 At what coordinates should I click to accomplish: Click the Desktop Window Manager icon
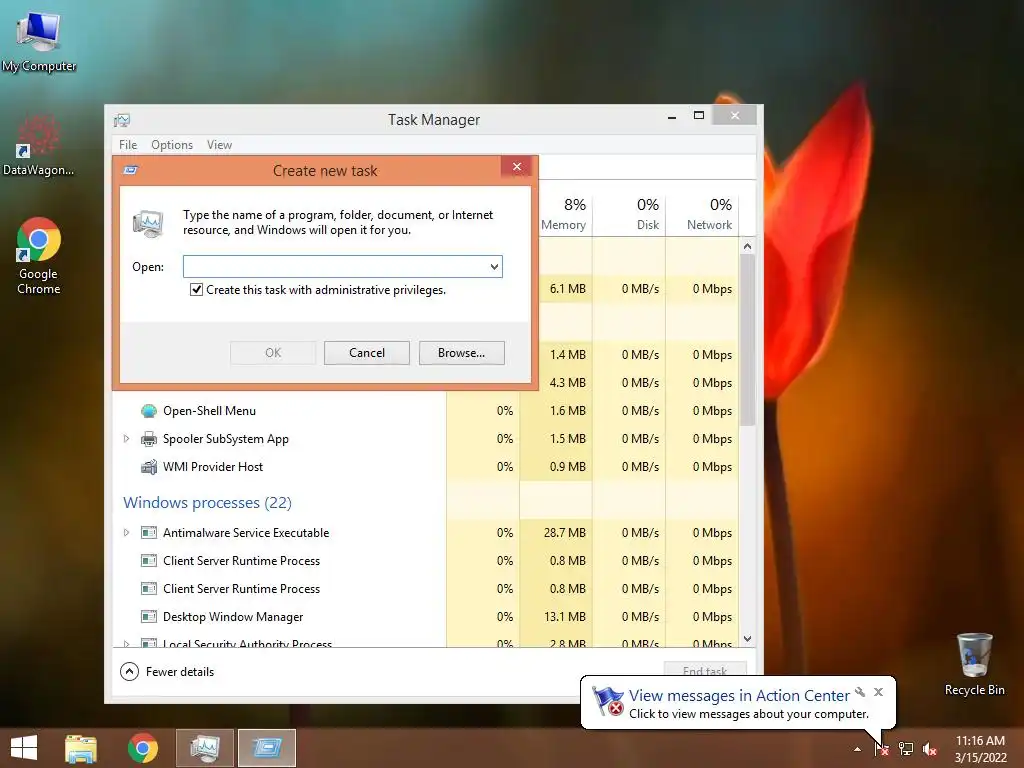tap(149, 616)
